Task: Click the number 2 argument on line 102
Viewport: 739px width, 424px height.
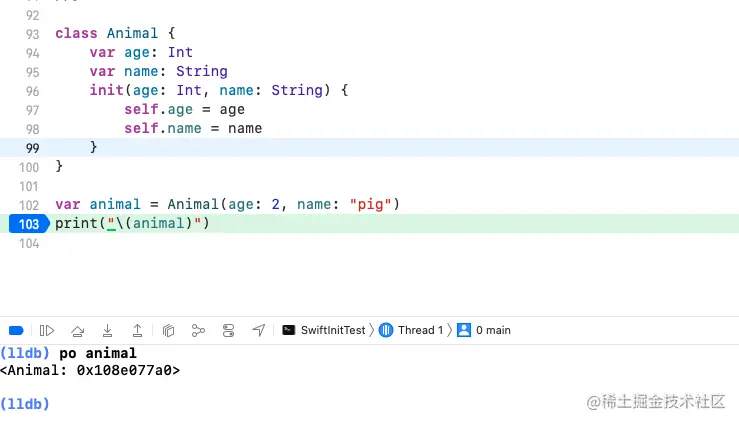Action: pos(276,204)
